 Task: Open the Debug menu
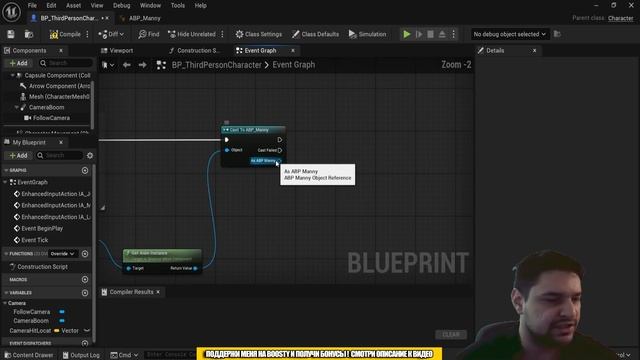click(121, 5)
